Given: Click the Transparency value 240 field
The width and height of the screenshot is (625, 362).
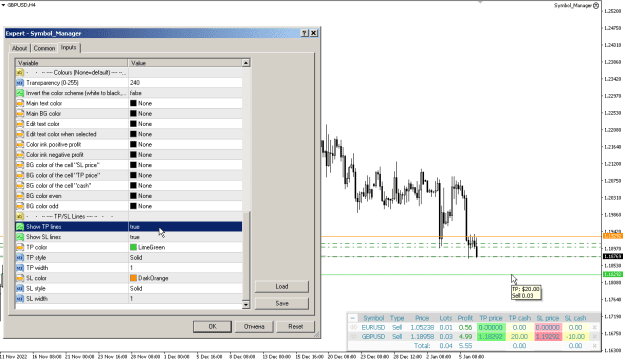Looking at the screenshot, I should [185, 83].
